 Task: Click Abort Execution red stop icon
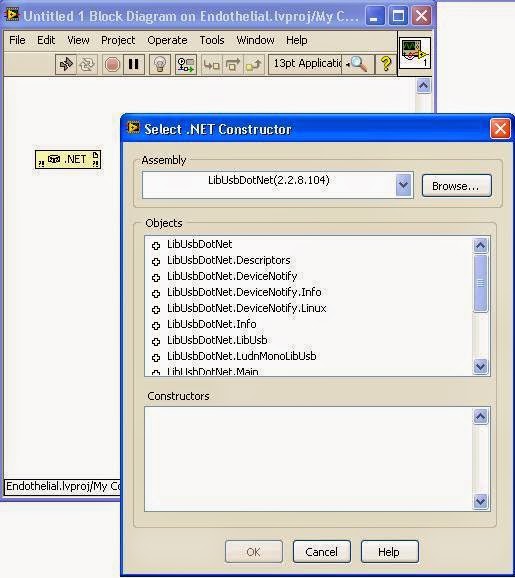[112, 65]
